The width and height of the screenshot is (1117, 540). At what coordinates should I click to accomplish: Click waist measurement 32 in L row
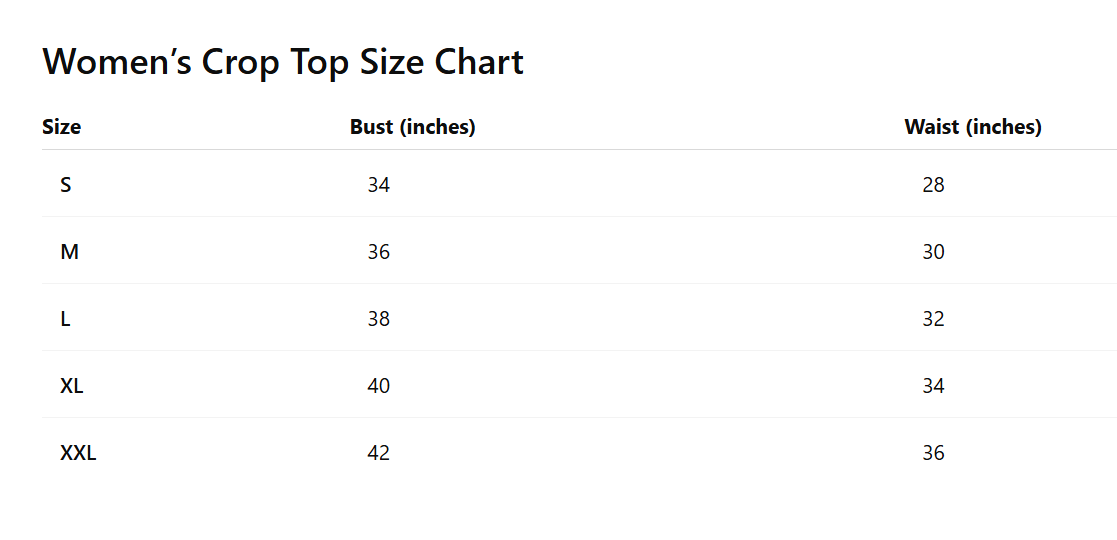pos(933,319)
